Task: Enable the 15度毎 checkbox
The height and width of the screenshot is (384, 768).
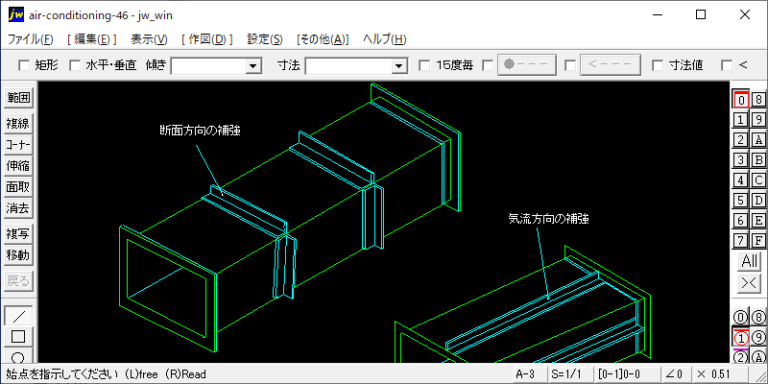Action: (424, 65)
